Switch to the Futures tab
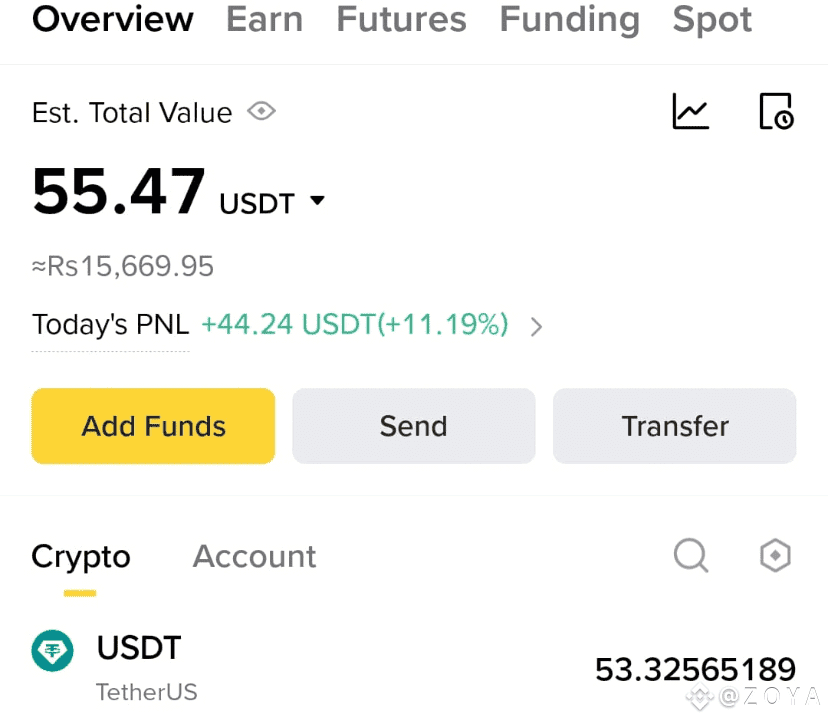This screenshot has width=828, height=722. click(x=401, y=20)
